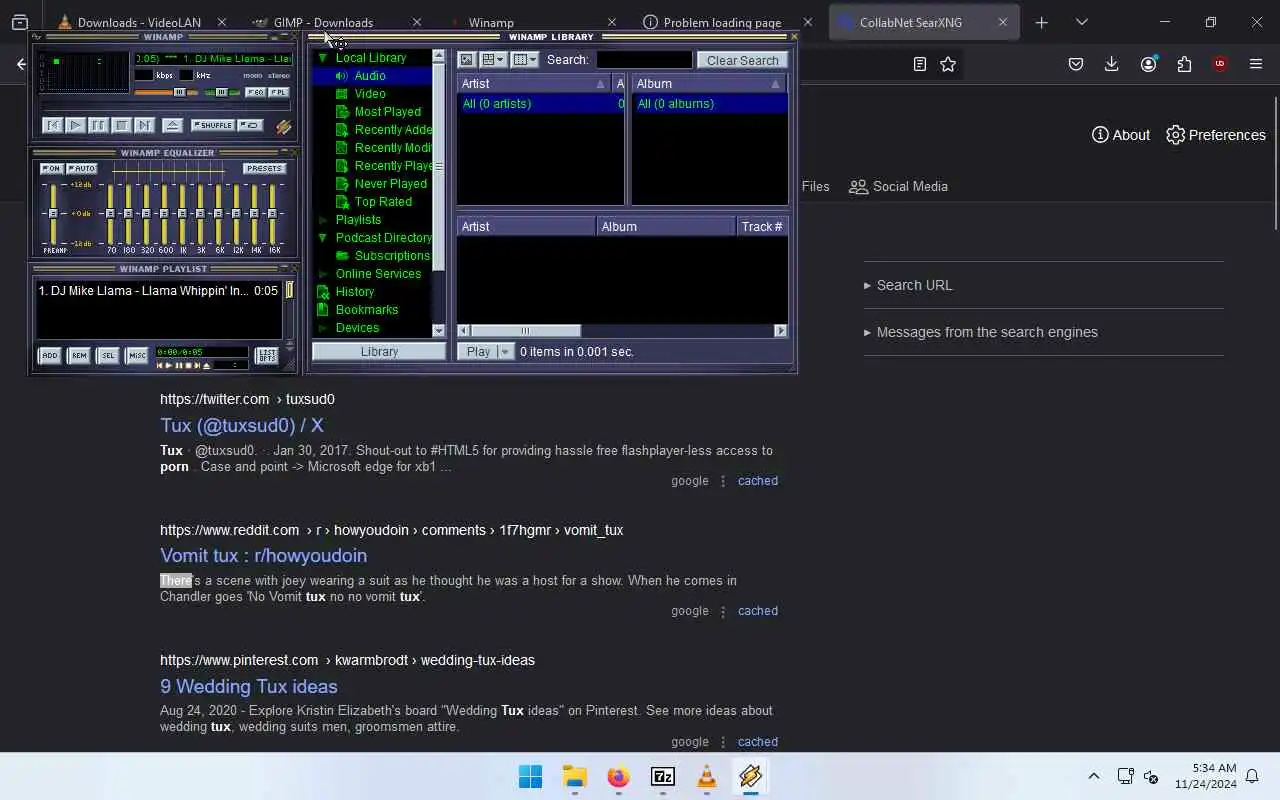This screenshot has height=800, width=1280.
Task: Open the Play button dropdown arrow
Action: pyautogui.click(x=505, y=352)
